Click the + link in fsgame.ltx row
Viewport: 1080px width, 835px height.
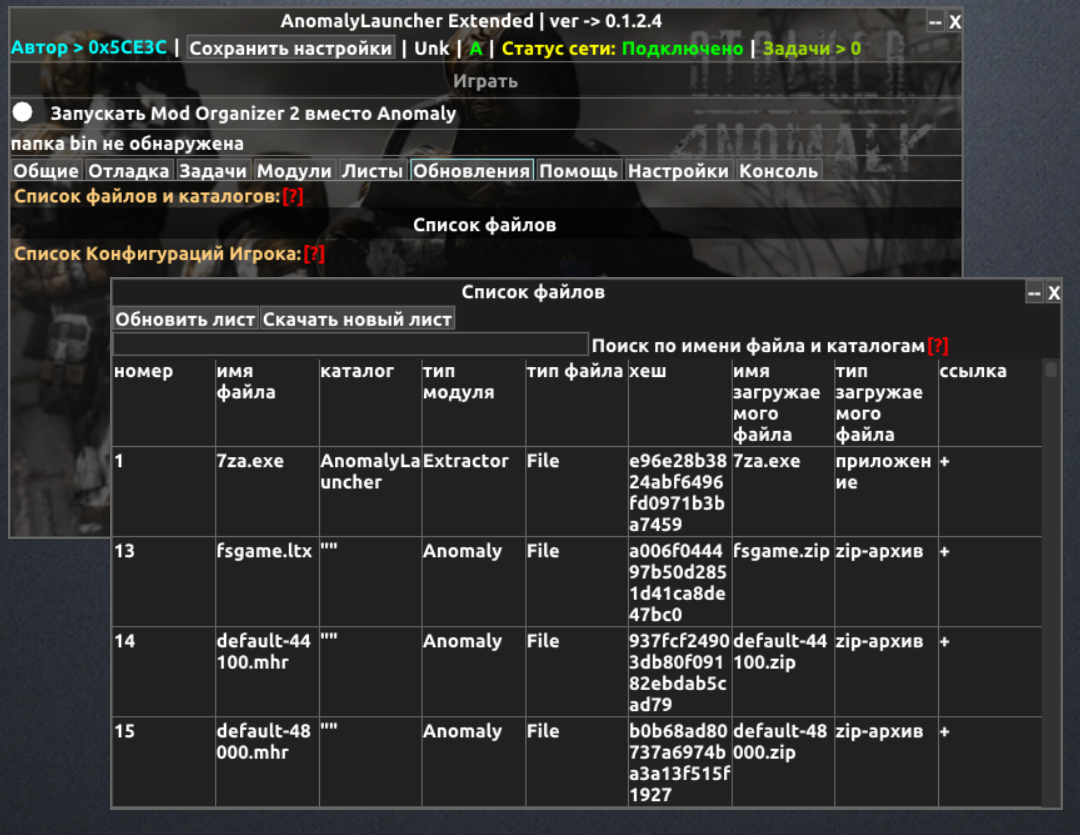(944, 552)
